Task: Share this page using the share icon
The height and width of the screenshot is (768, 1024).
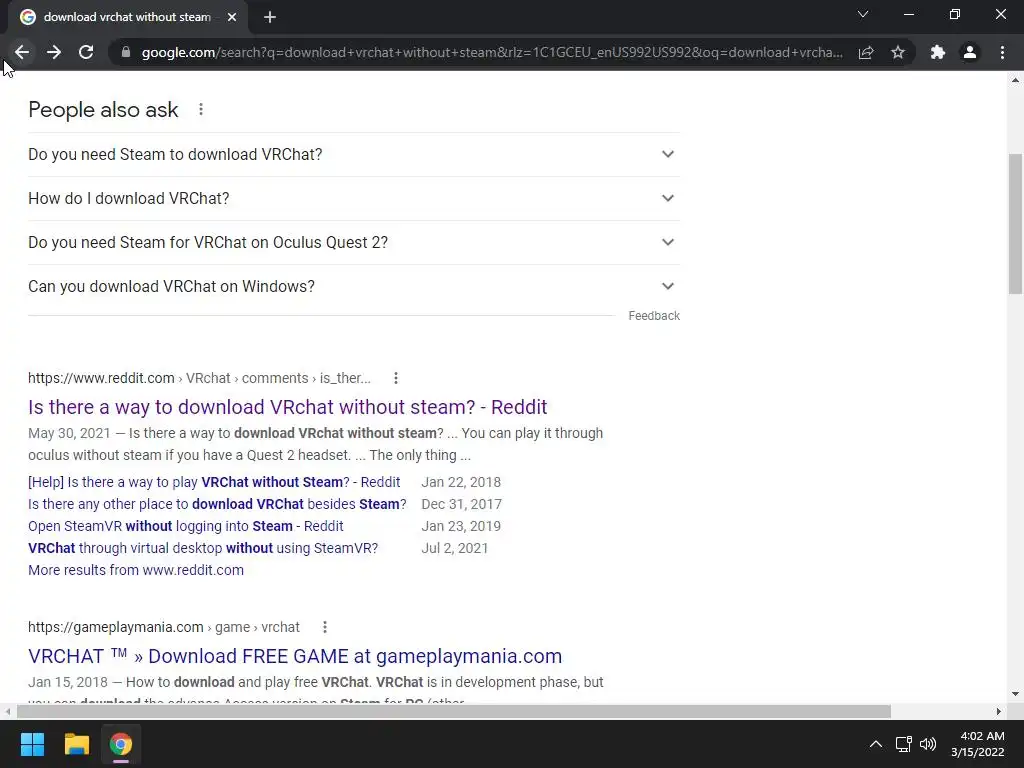Action: click(x=866, y=52)
